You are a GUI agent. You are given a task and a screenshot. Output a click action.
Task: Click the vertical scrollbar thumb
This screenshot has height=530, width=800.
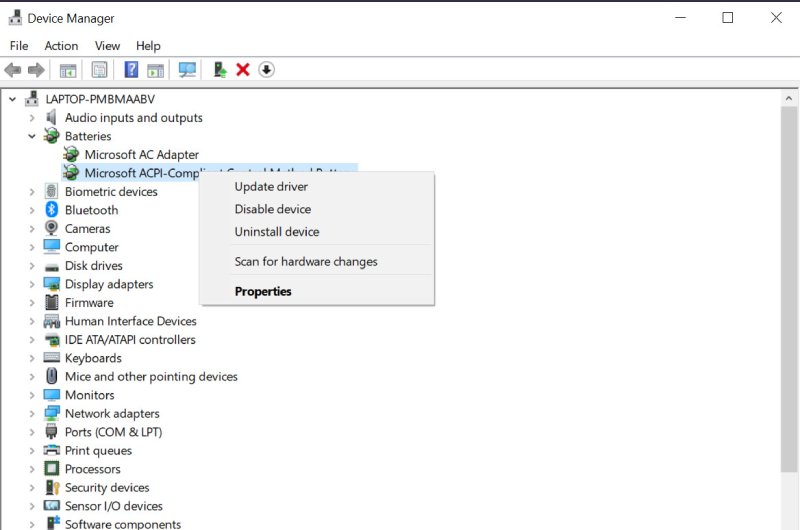[x=789, y=290]
